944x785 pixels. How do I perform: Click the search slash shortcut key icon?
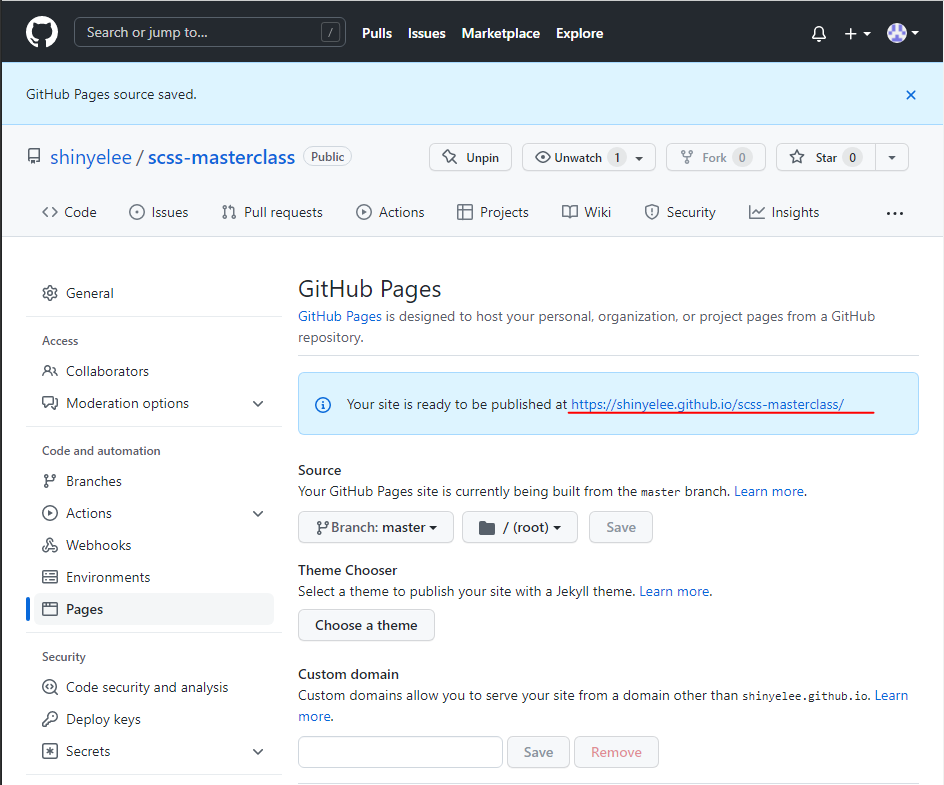tap(330, 33)
